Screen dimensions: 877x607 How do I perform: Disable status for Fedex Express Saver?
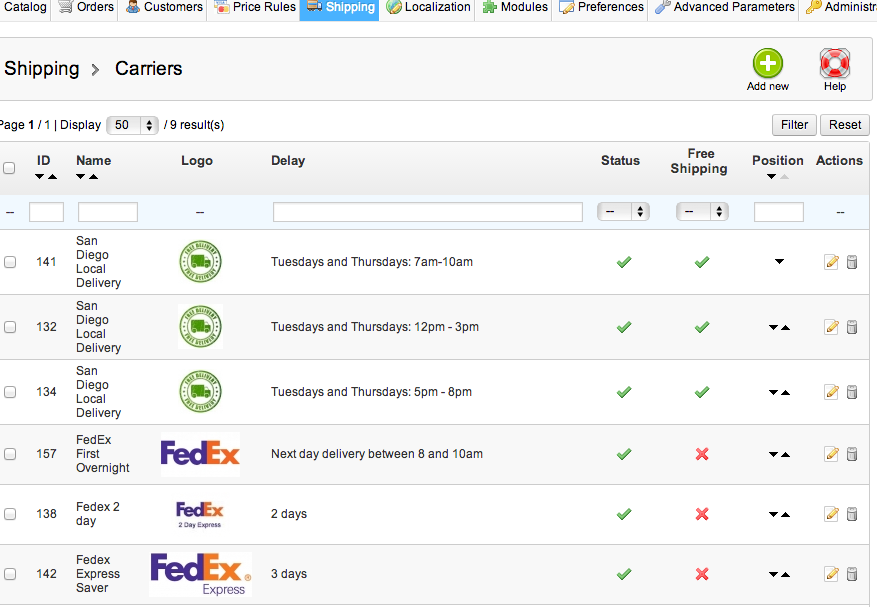pos(624,574)
